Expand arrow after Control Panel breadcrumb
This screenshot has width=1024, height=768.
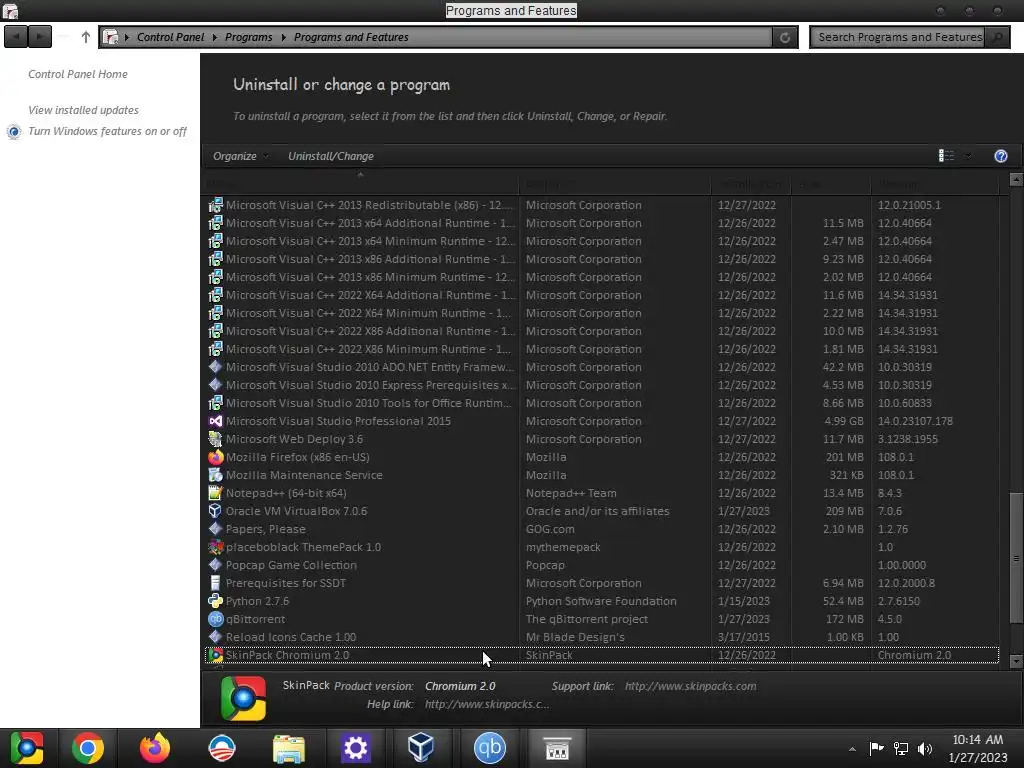pyautogui.click(x=214, y=37)
